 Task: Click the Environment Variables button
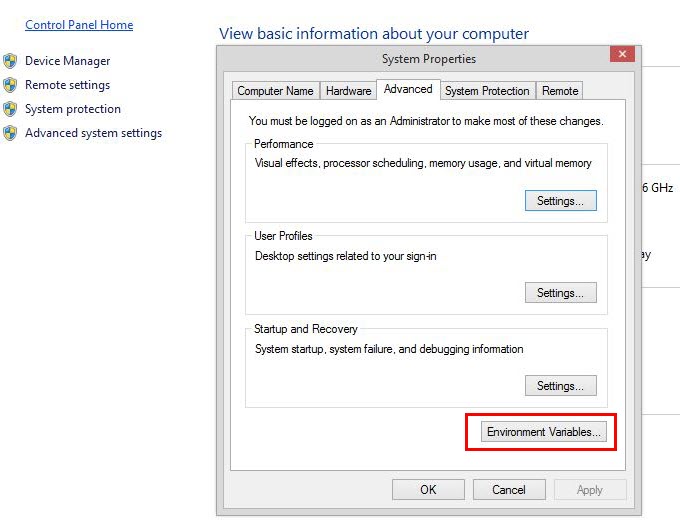(x=543, y=432)
